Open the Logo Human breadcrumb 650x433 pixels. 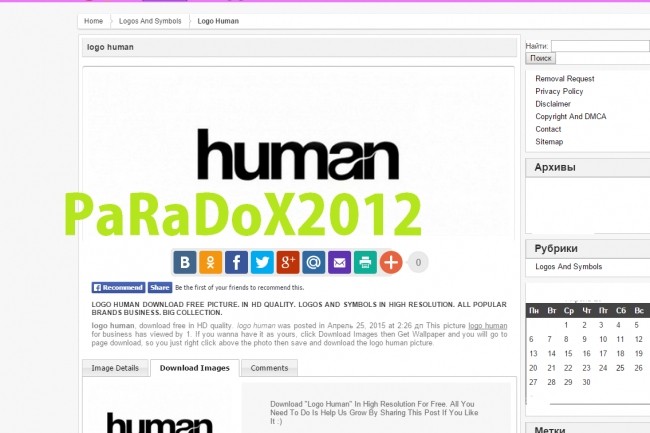click(x=218, y=21)
